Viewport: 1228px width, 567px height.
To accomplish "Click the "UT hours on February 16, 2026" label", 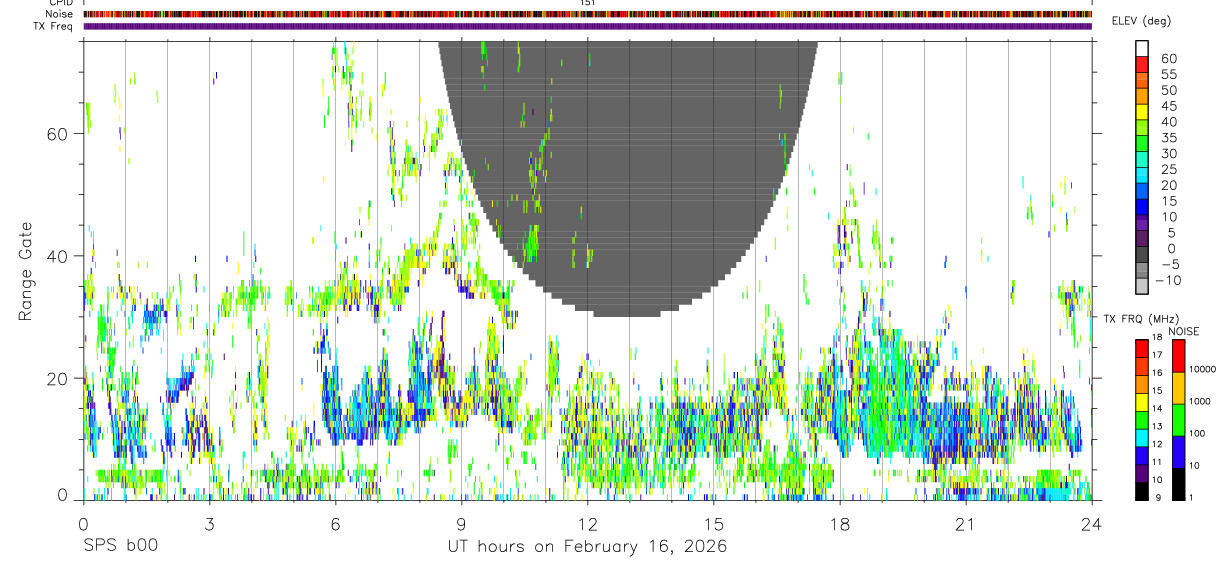I will pos(586,547).
